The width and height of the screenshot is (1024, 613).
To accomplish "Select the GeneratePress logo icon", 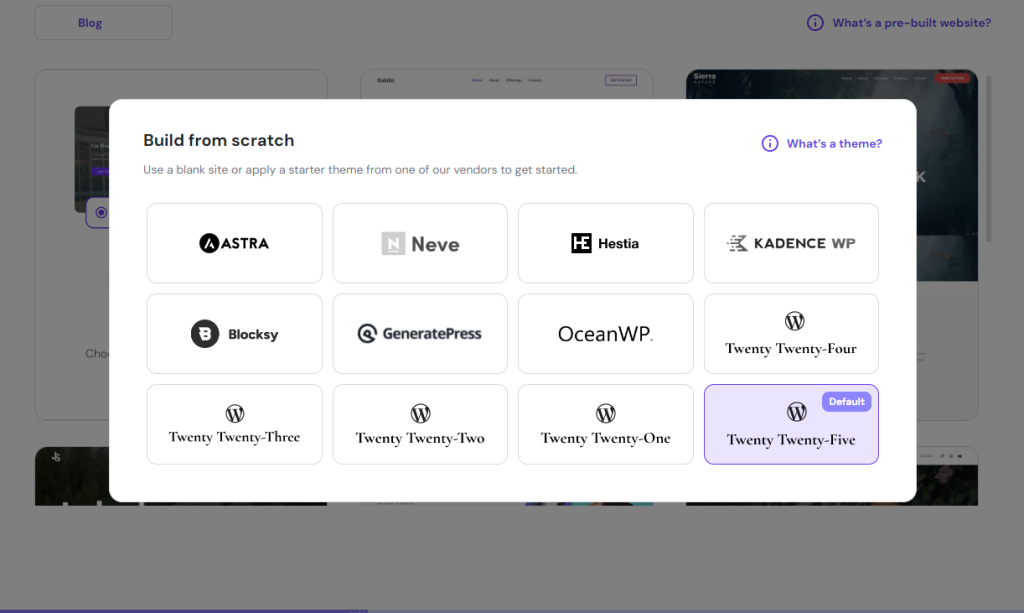I will tap(367, 334).
